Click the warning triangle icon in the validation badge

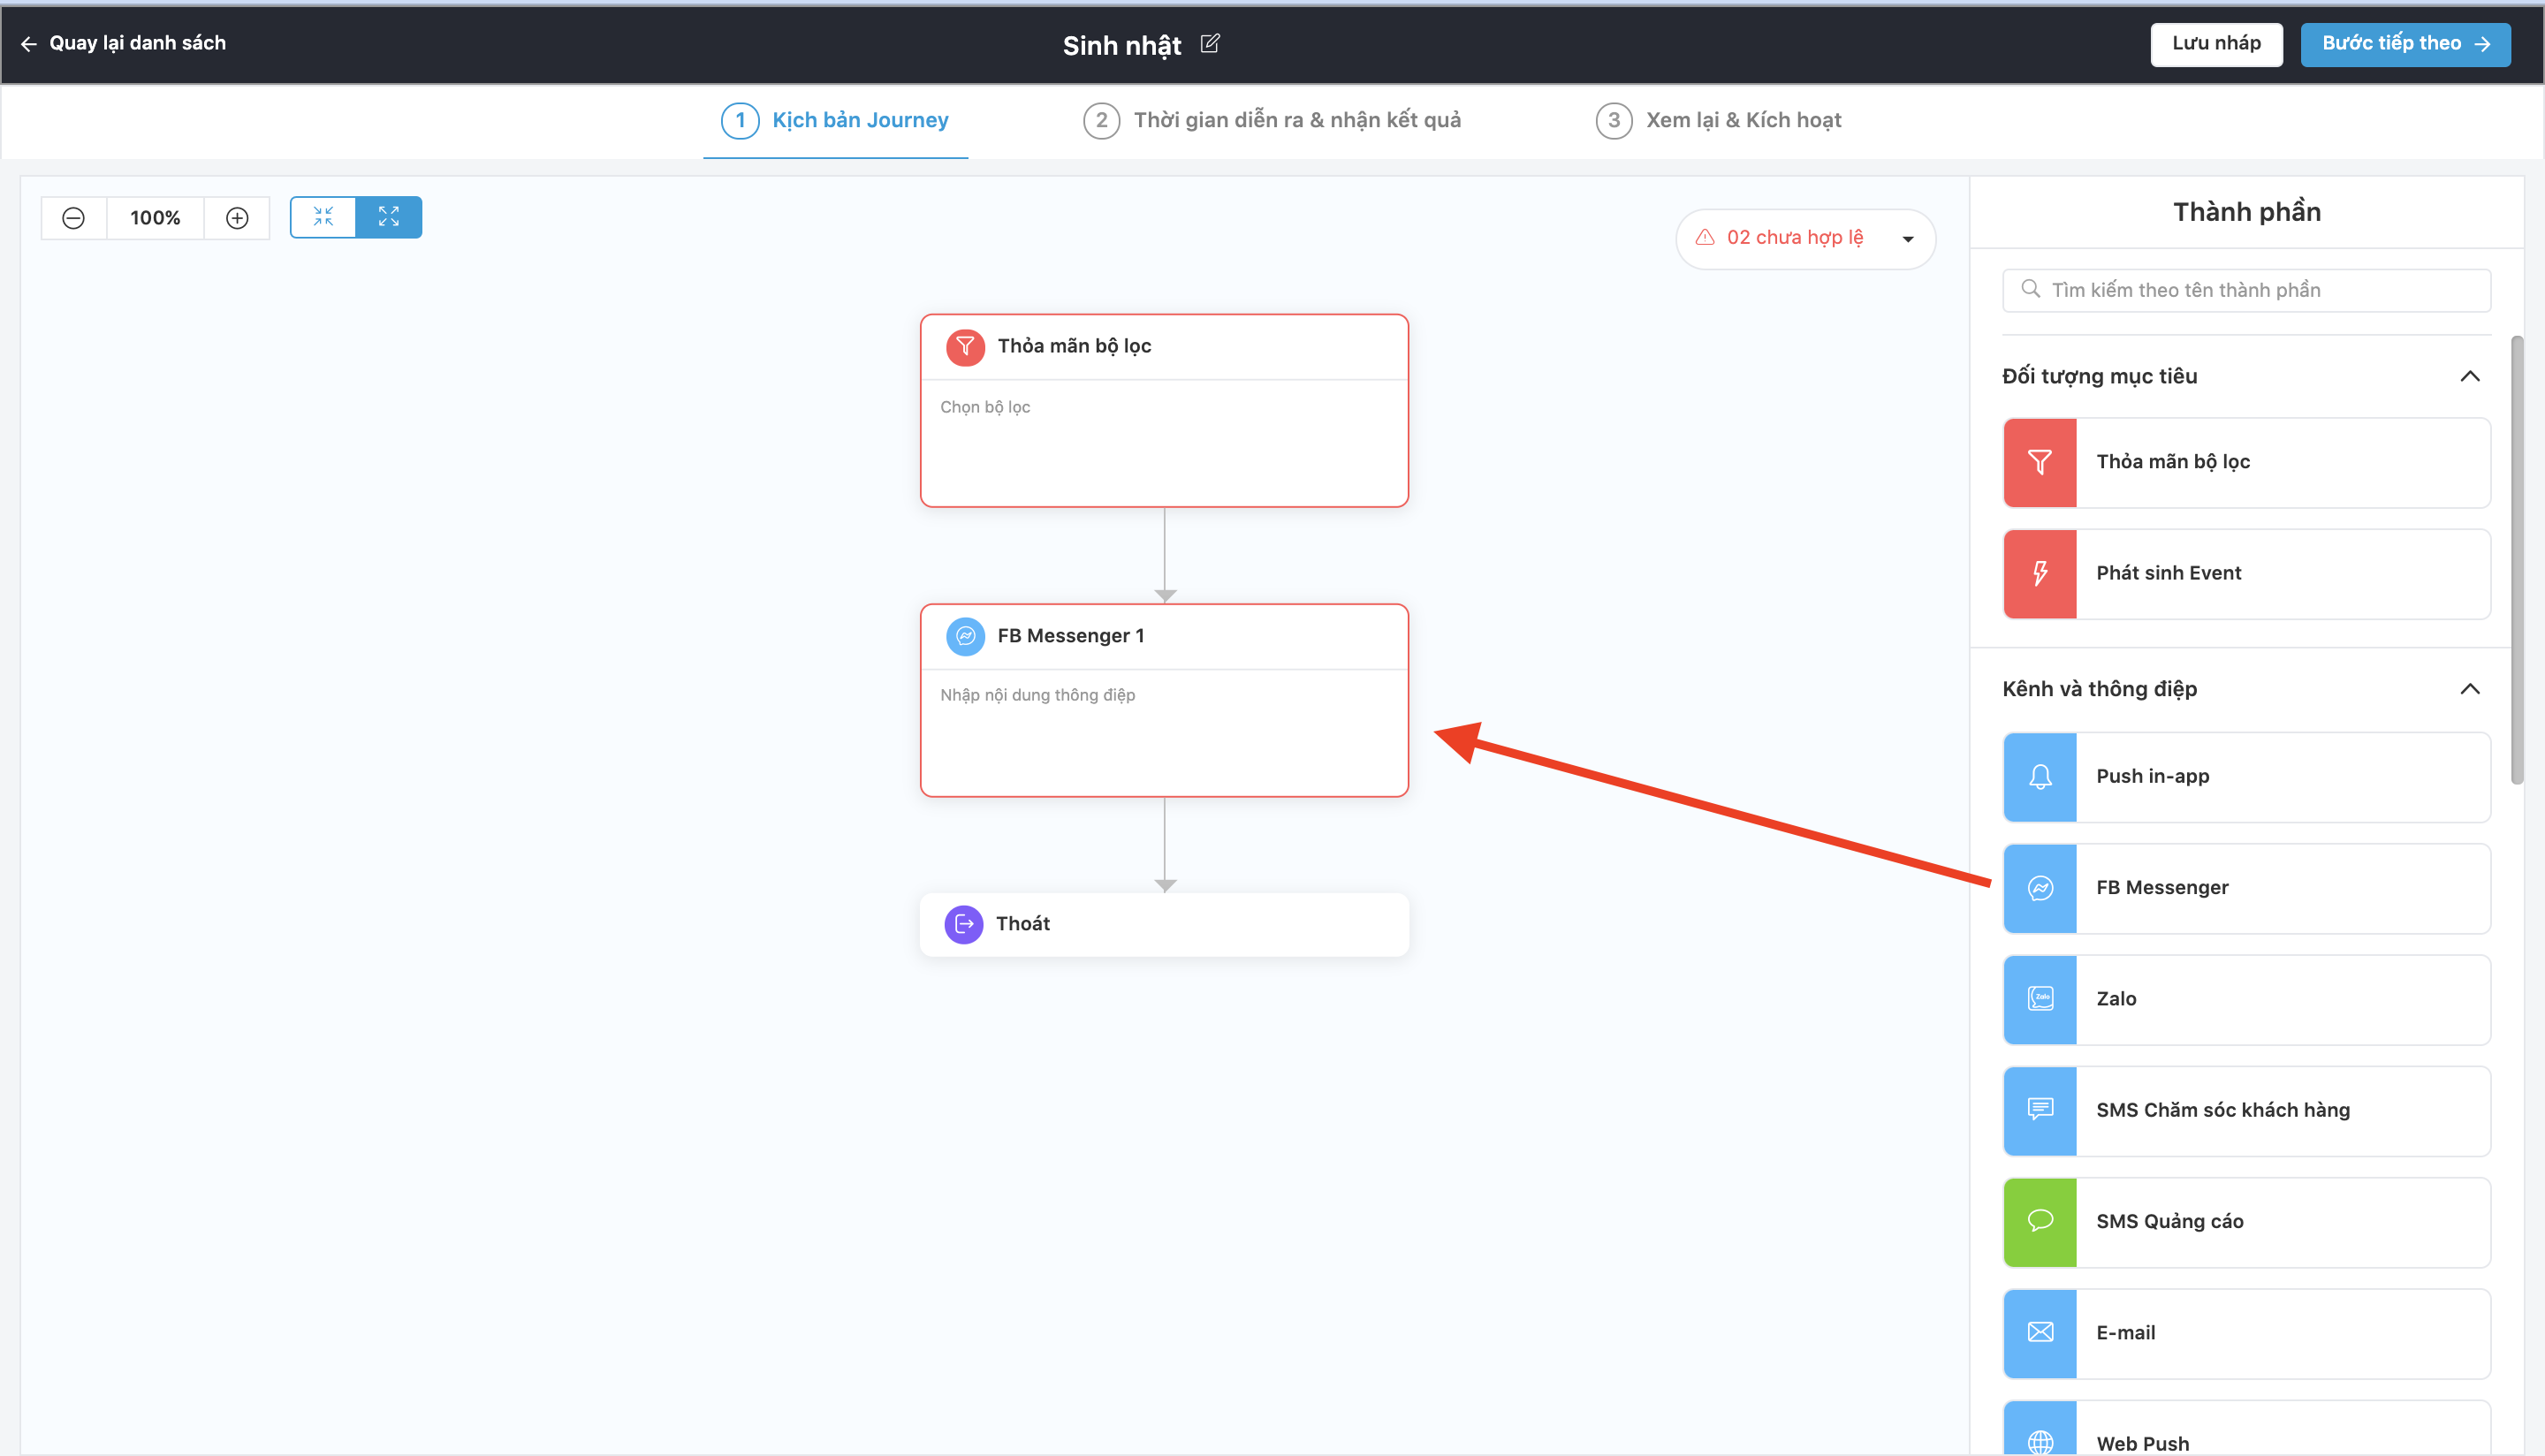tap(1705, 237)
